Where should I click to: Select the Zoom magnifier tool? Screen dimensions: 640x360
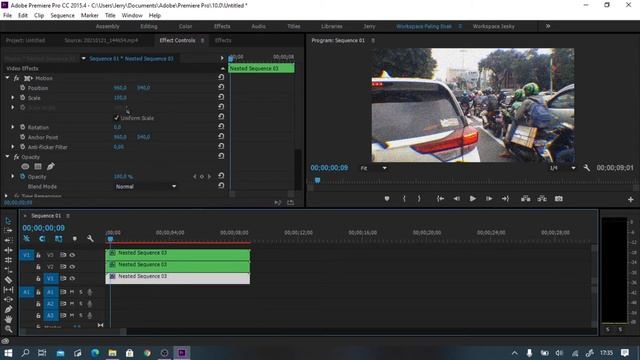tap(8, 329)
